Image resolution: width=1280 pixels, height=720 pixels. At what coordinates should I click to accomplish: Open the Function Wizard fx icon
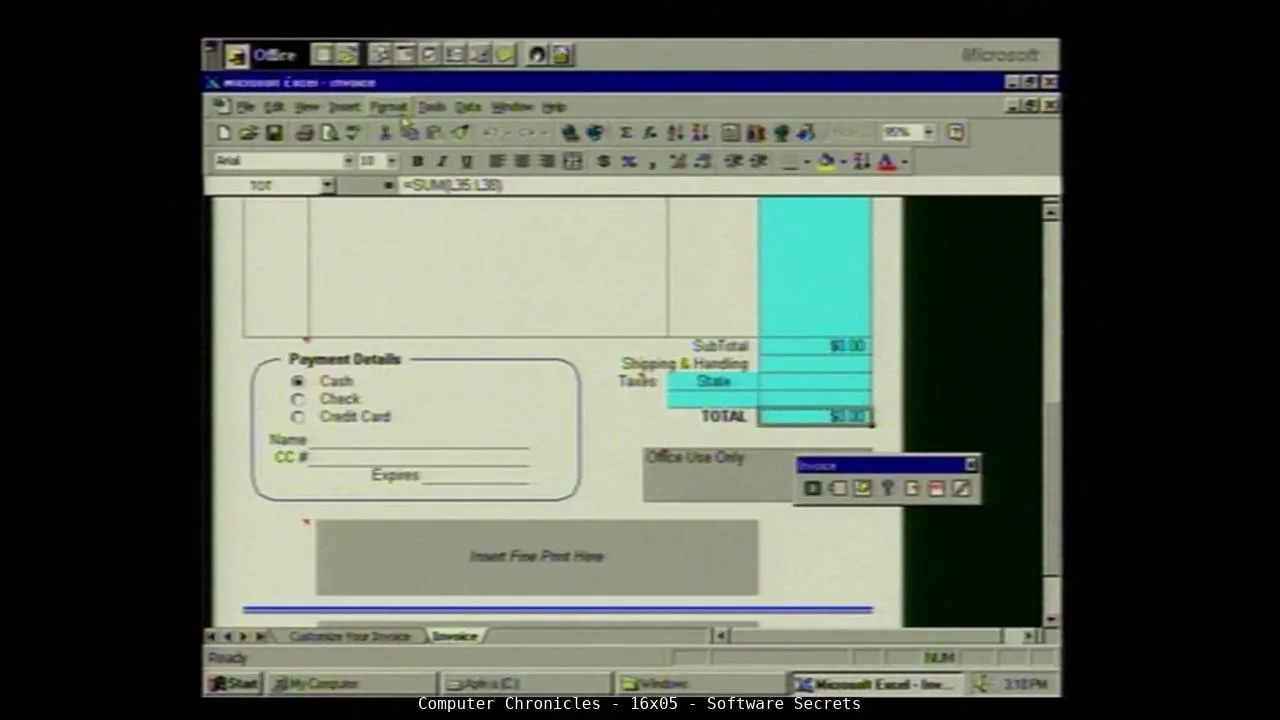tap(650, 133)
